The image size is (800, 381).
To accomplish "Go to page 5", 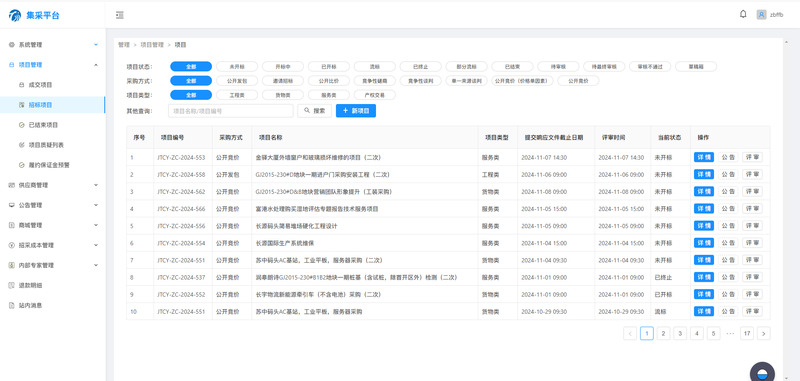I will pos(713,334).
